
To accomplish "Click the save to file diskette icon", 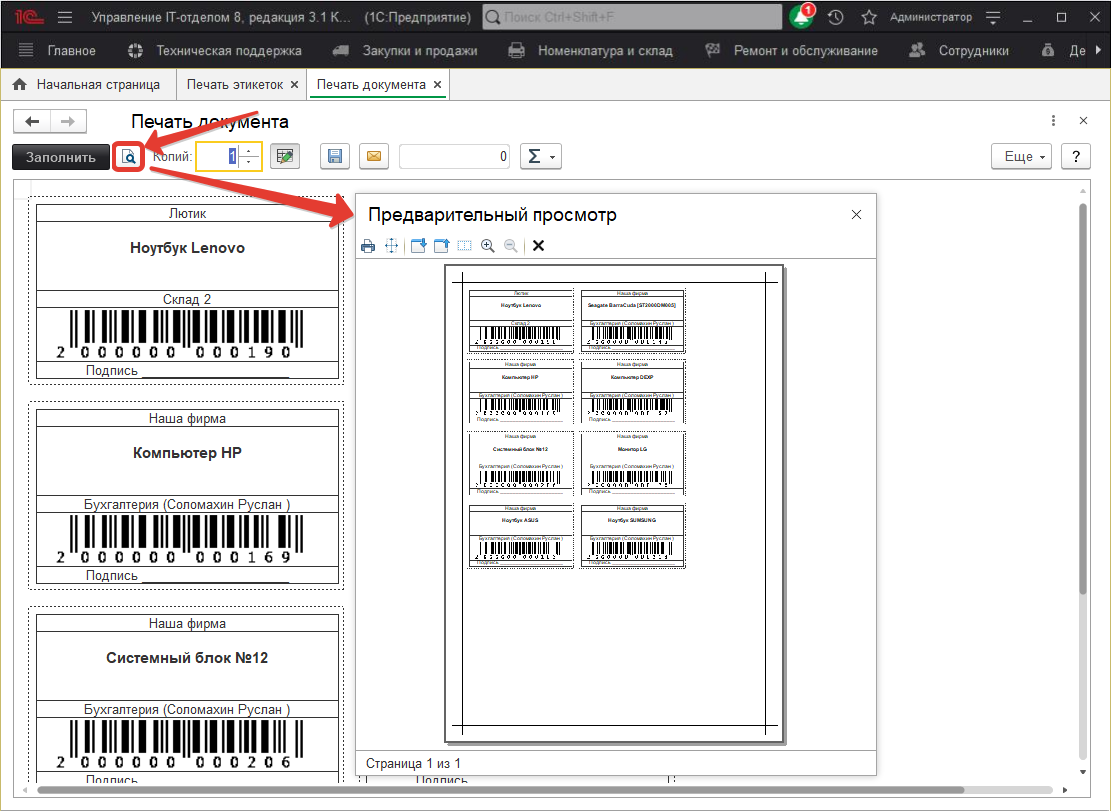I will pyautogui.click(x=335, y=156).
